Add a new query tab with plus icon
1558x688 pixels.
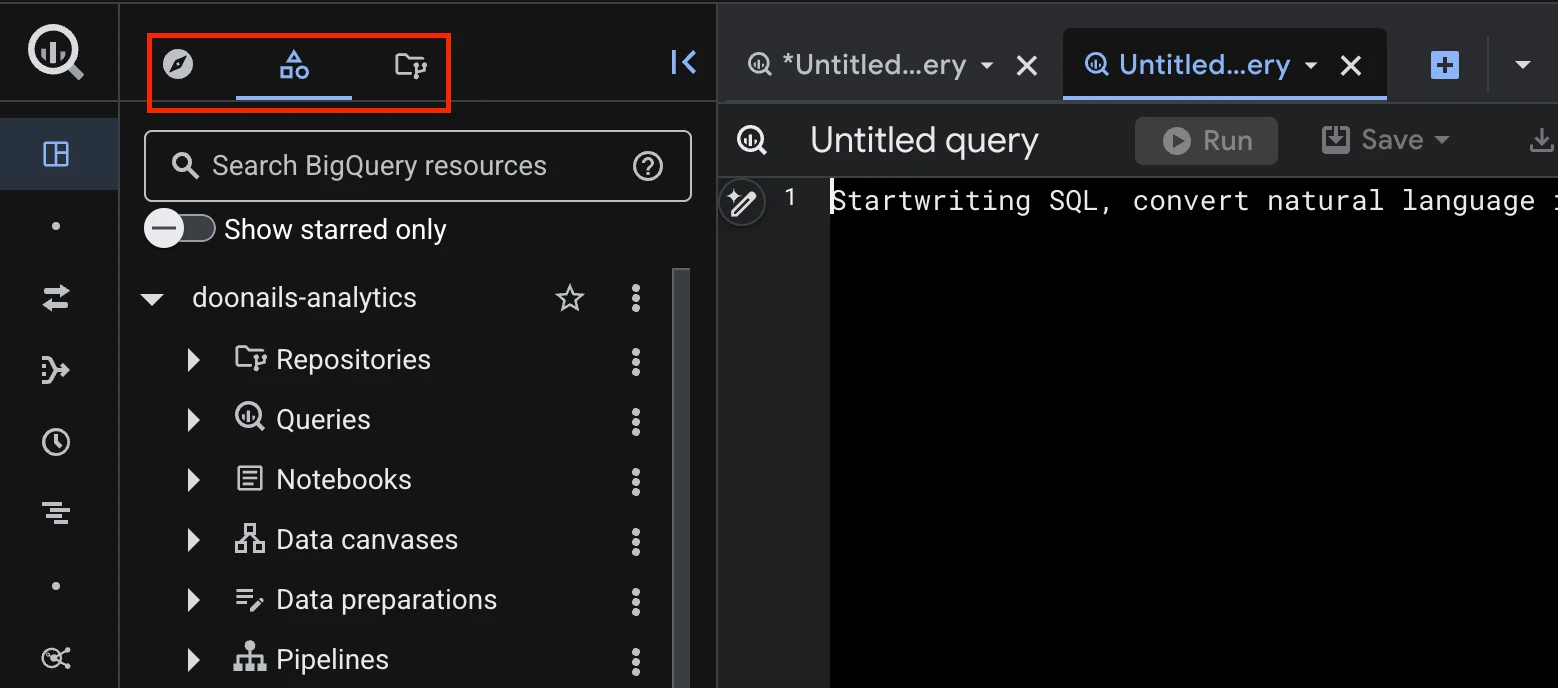1445,66
